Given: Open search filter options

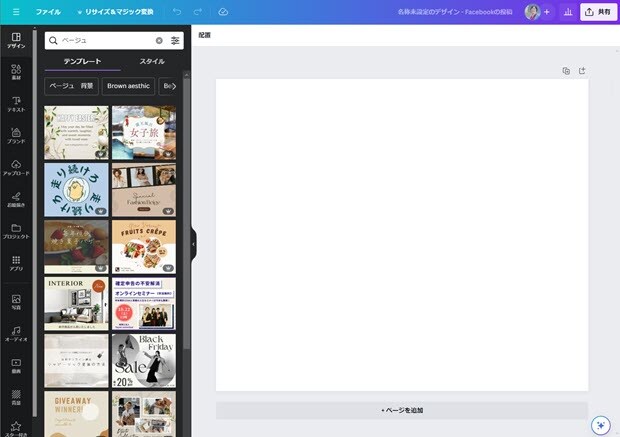Looking at the screenshot, I should [175, 41].
